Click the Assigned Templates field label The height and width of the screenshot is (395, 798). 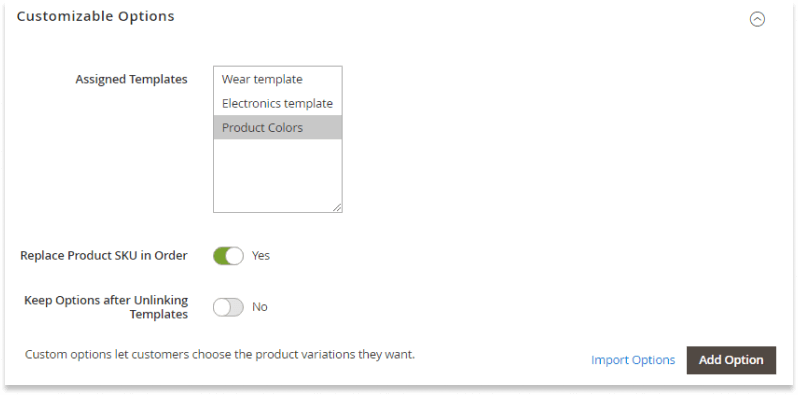131,79
